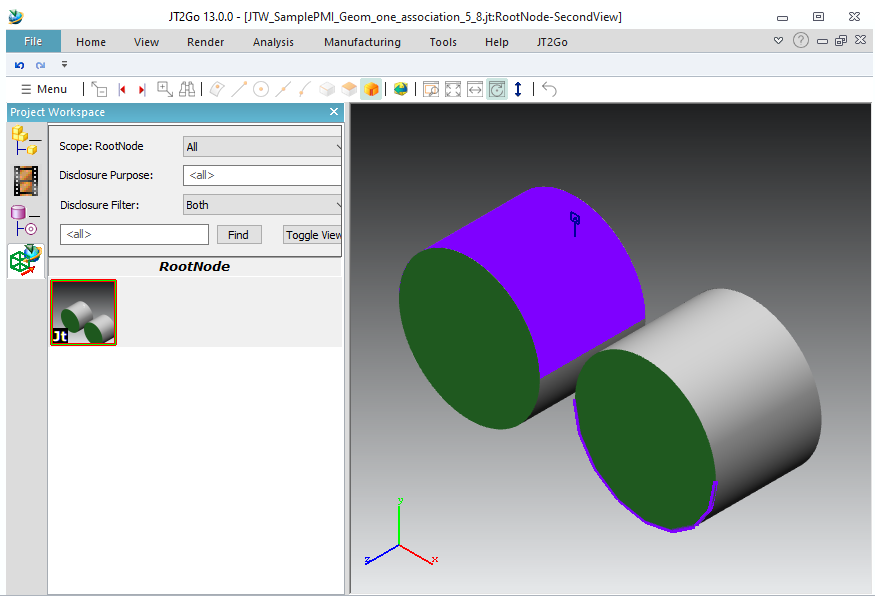This screenshot has width=875, height=596.
Task: Select the orange-topped box icon
Action: (349, 89)
